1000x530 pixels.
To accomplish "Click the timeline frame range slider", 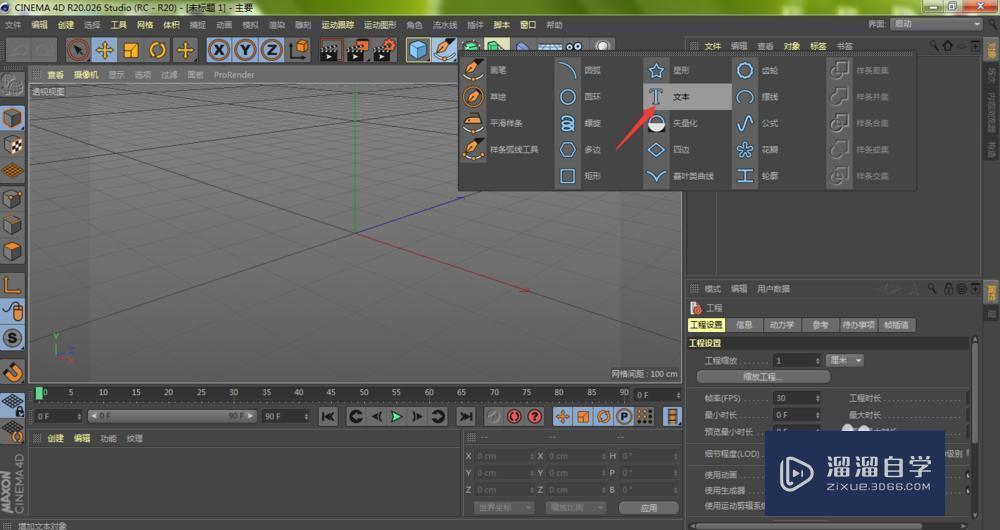I will click(172, 416).
